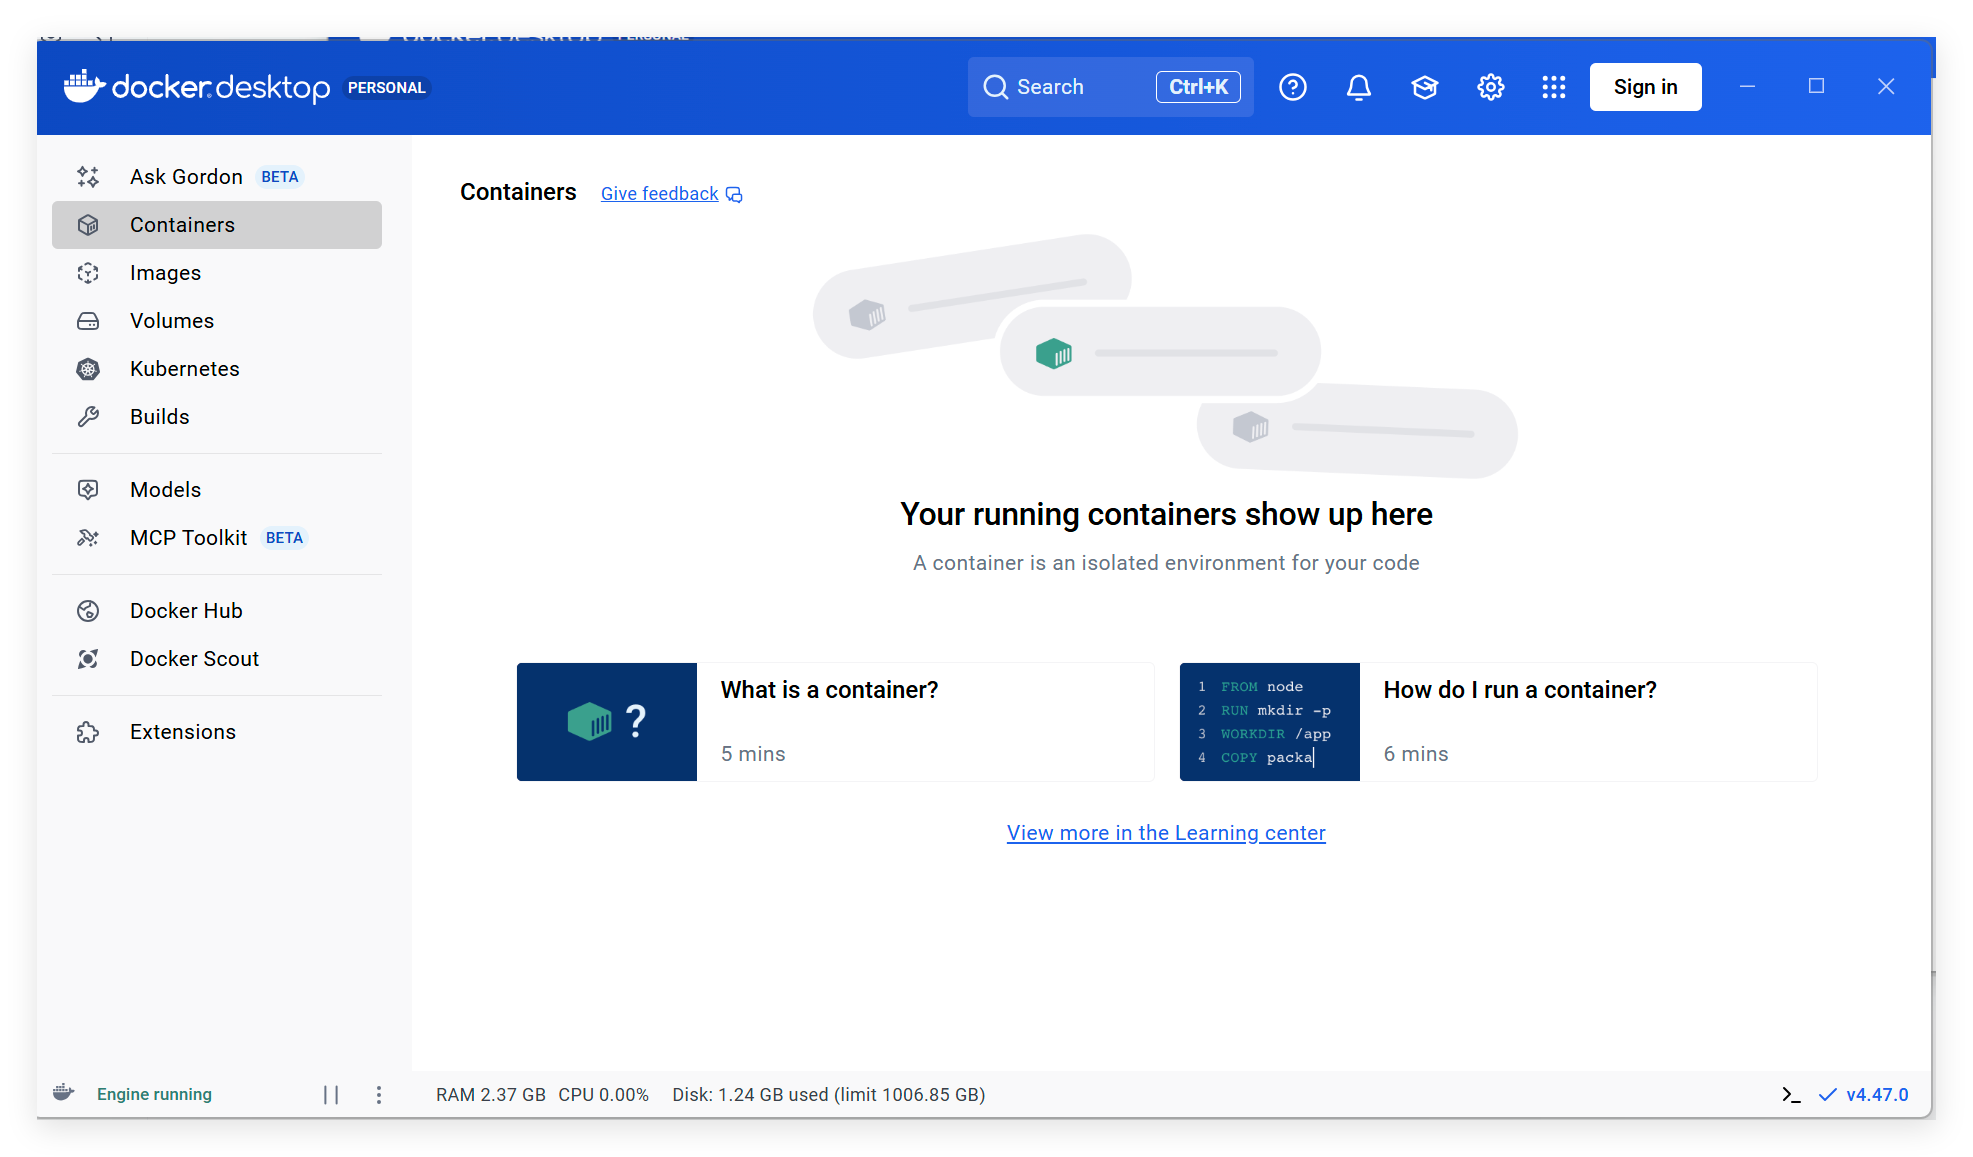Open Ask Gordon in sidebar
This screenshot has width=1973, height=1157.
(186, 177)
